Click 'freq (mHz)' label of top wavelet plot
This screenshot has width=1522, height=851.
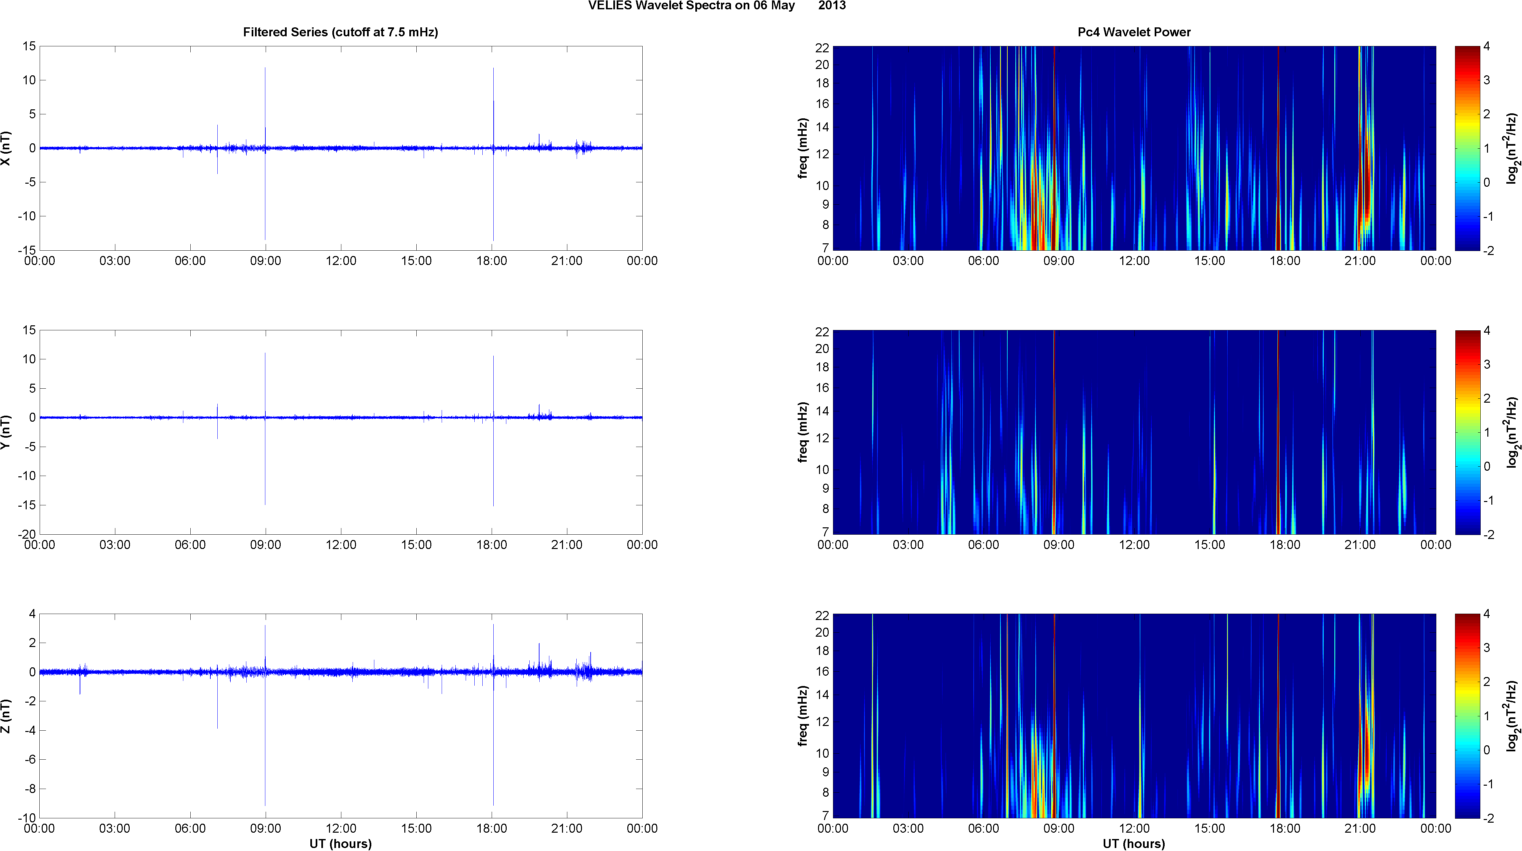(803, 148)
